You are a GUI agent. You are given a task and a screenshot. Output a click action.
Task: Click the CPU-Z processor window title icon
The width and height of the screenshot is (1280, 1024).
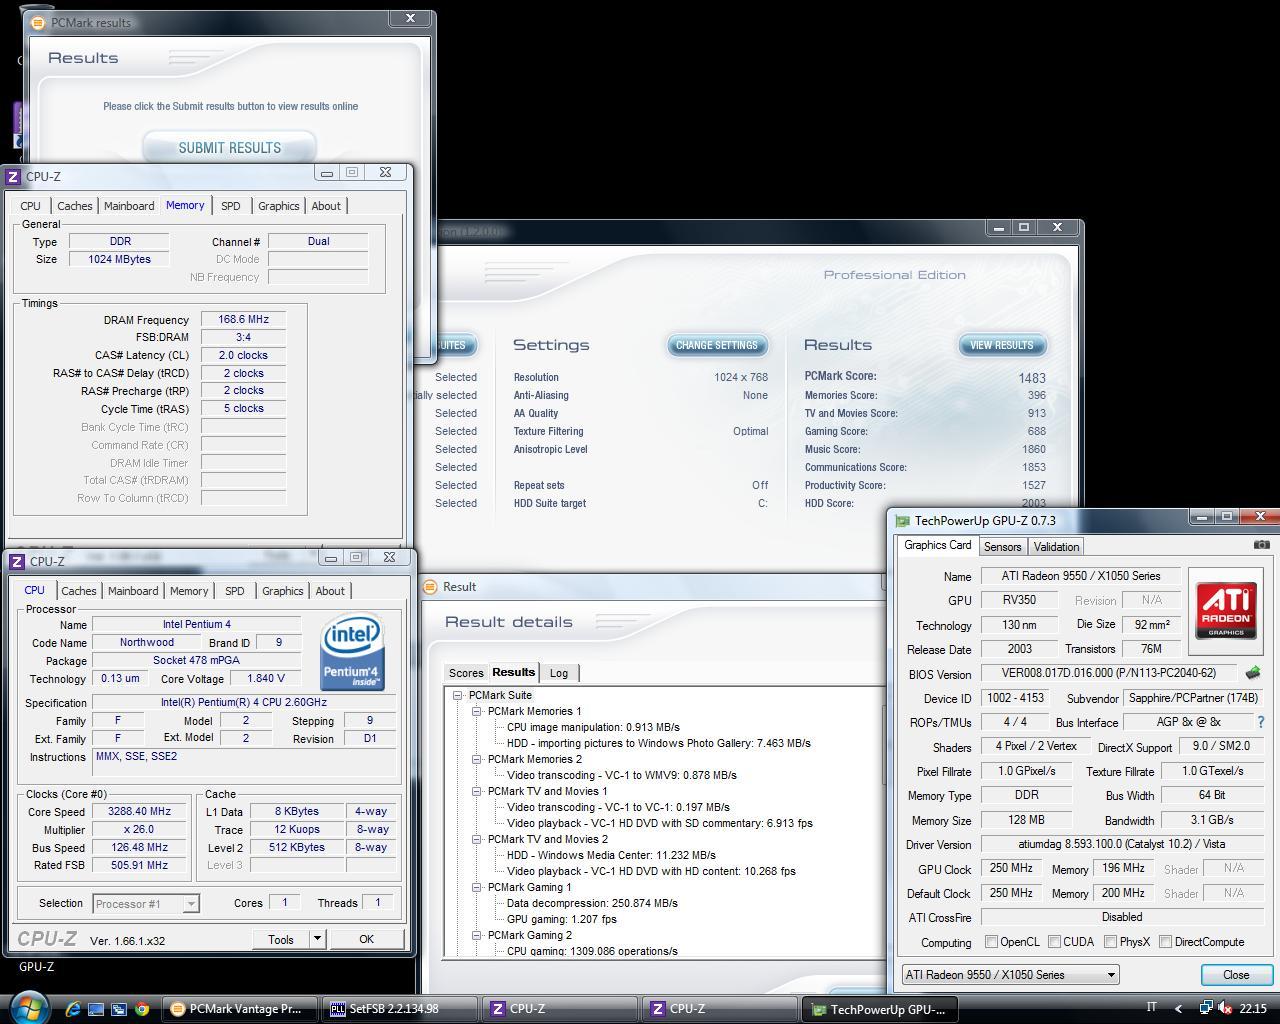pyautogui.click(x=17, y=561)
